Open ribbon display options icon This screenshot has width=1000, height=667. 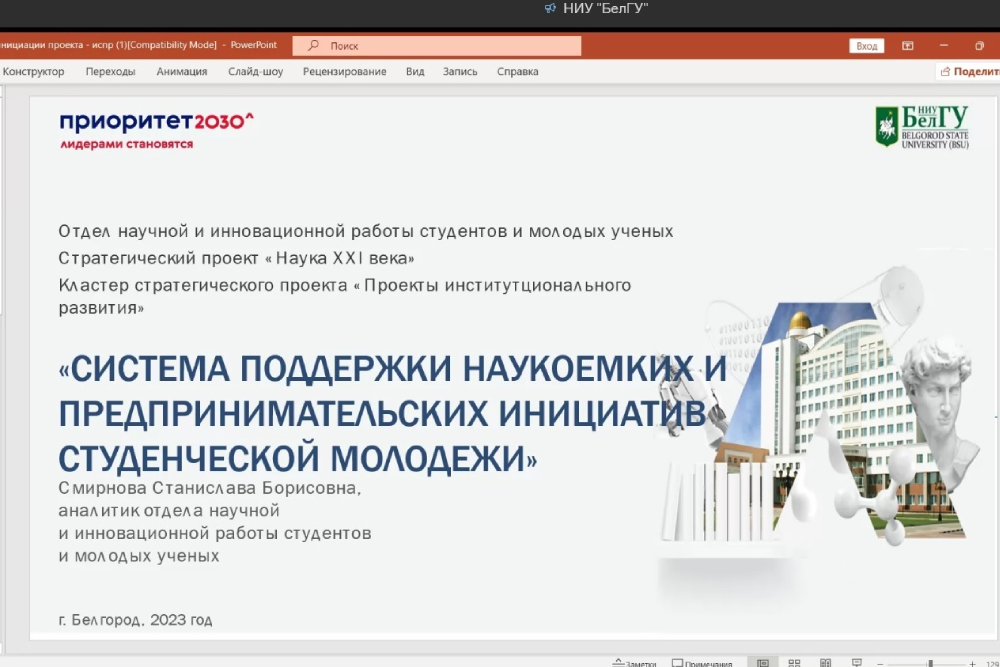pos(908,46)
